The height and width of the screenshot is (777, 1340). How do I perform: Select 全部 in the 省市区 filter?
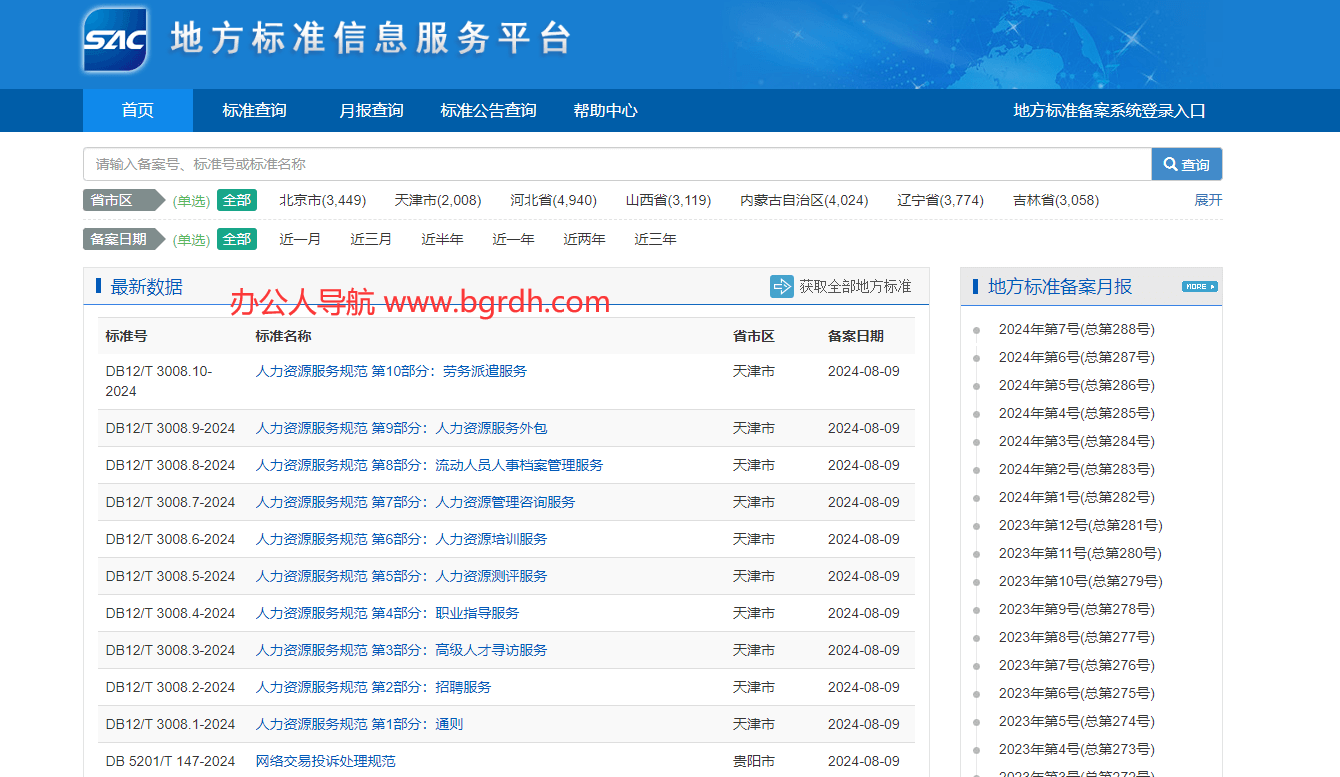point(237,200)
